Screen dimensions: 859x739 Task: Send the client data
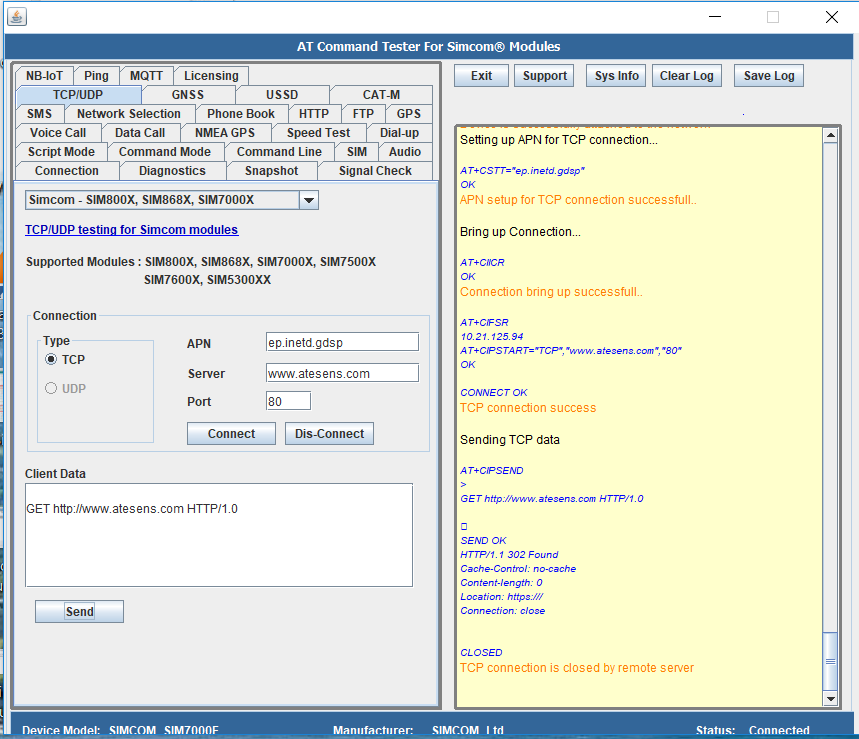pos(79,611)
